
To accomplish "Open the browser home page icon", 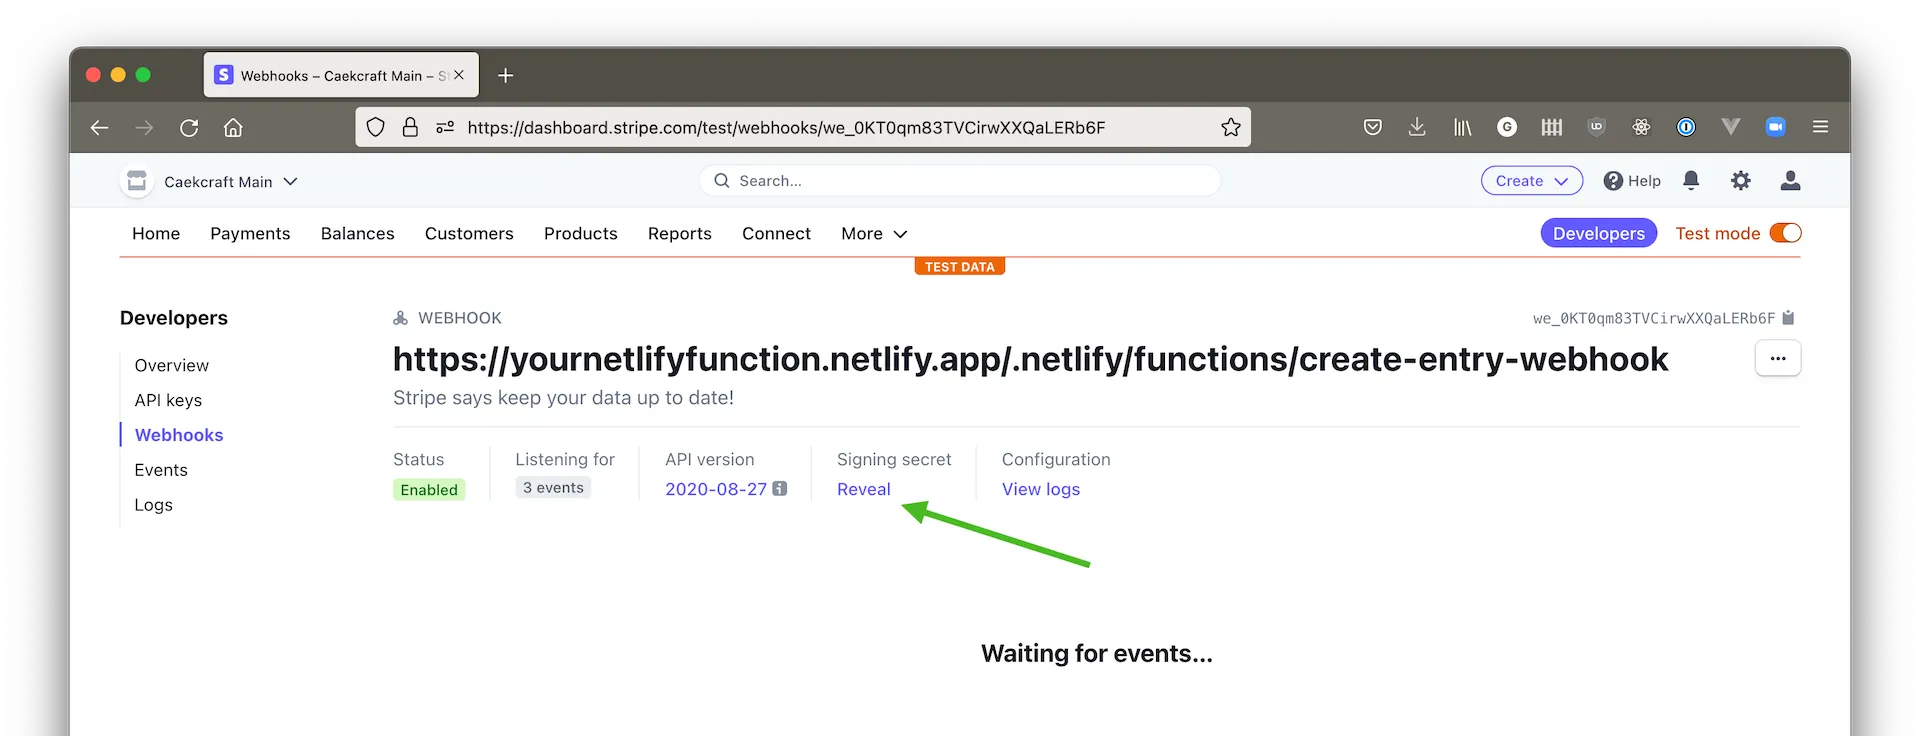I will (233, 127).
